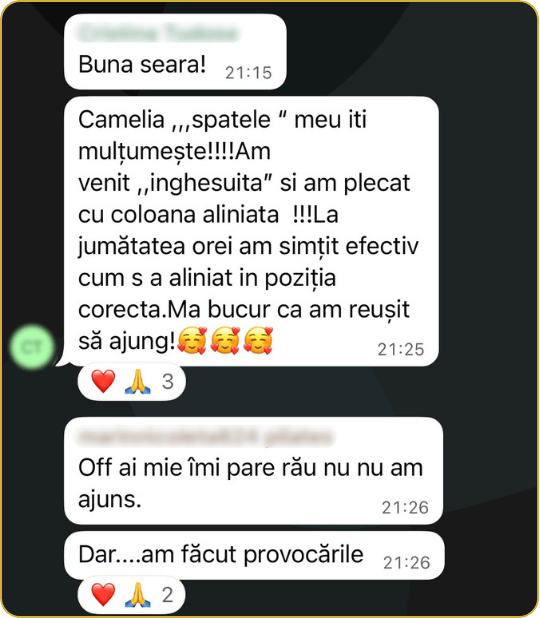
Task: Click the heart reaction under the 21:25 message
Action: click(103, 381)
